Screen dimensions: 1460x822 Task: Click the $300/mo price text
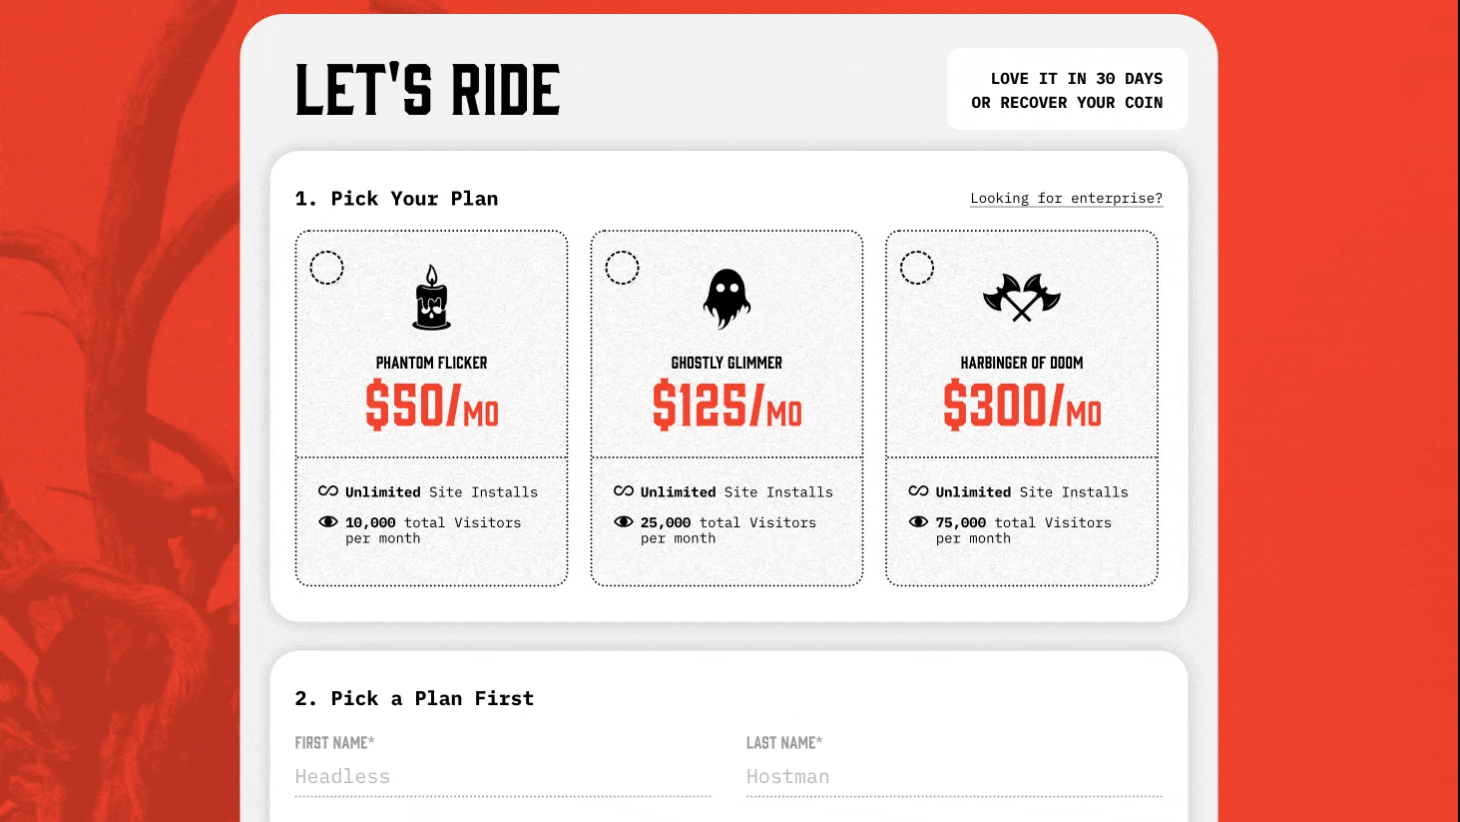(x=1021, y=405)
